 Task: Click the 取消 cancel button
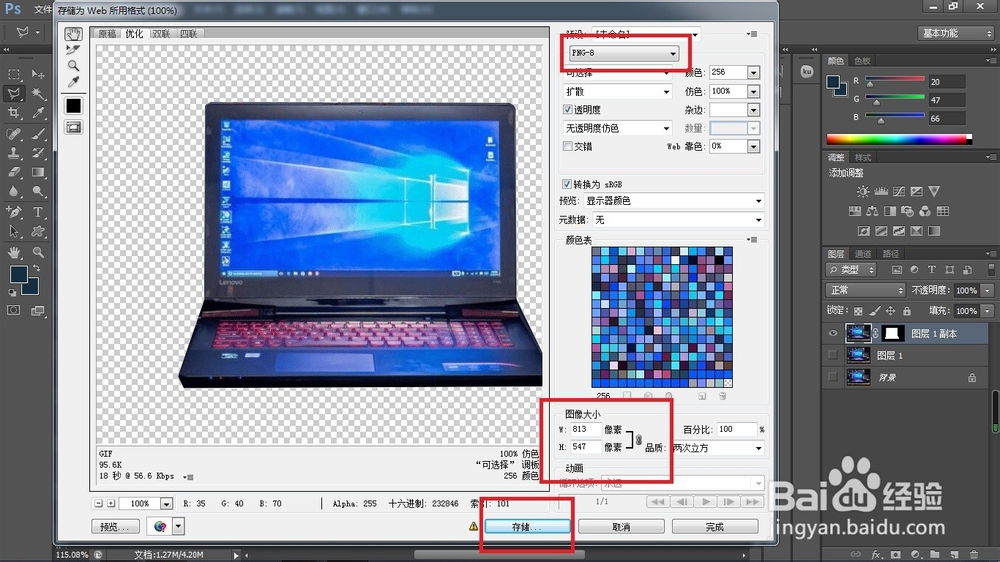tap(621, 526)
